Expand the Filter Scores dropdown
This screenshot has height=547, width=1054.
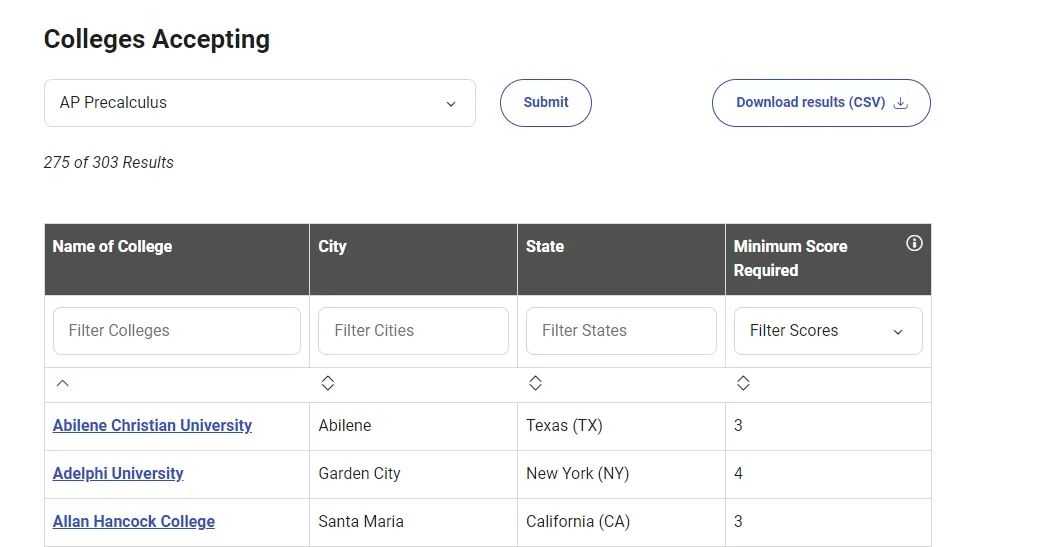coord(827,331)
